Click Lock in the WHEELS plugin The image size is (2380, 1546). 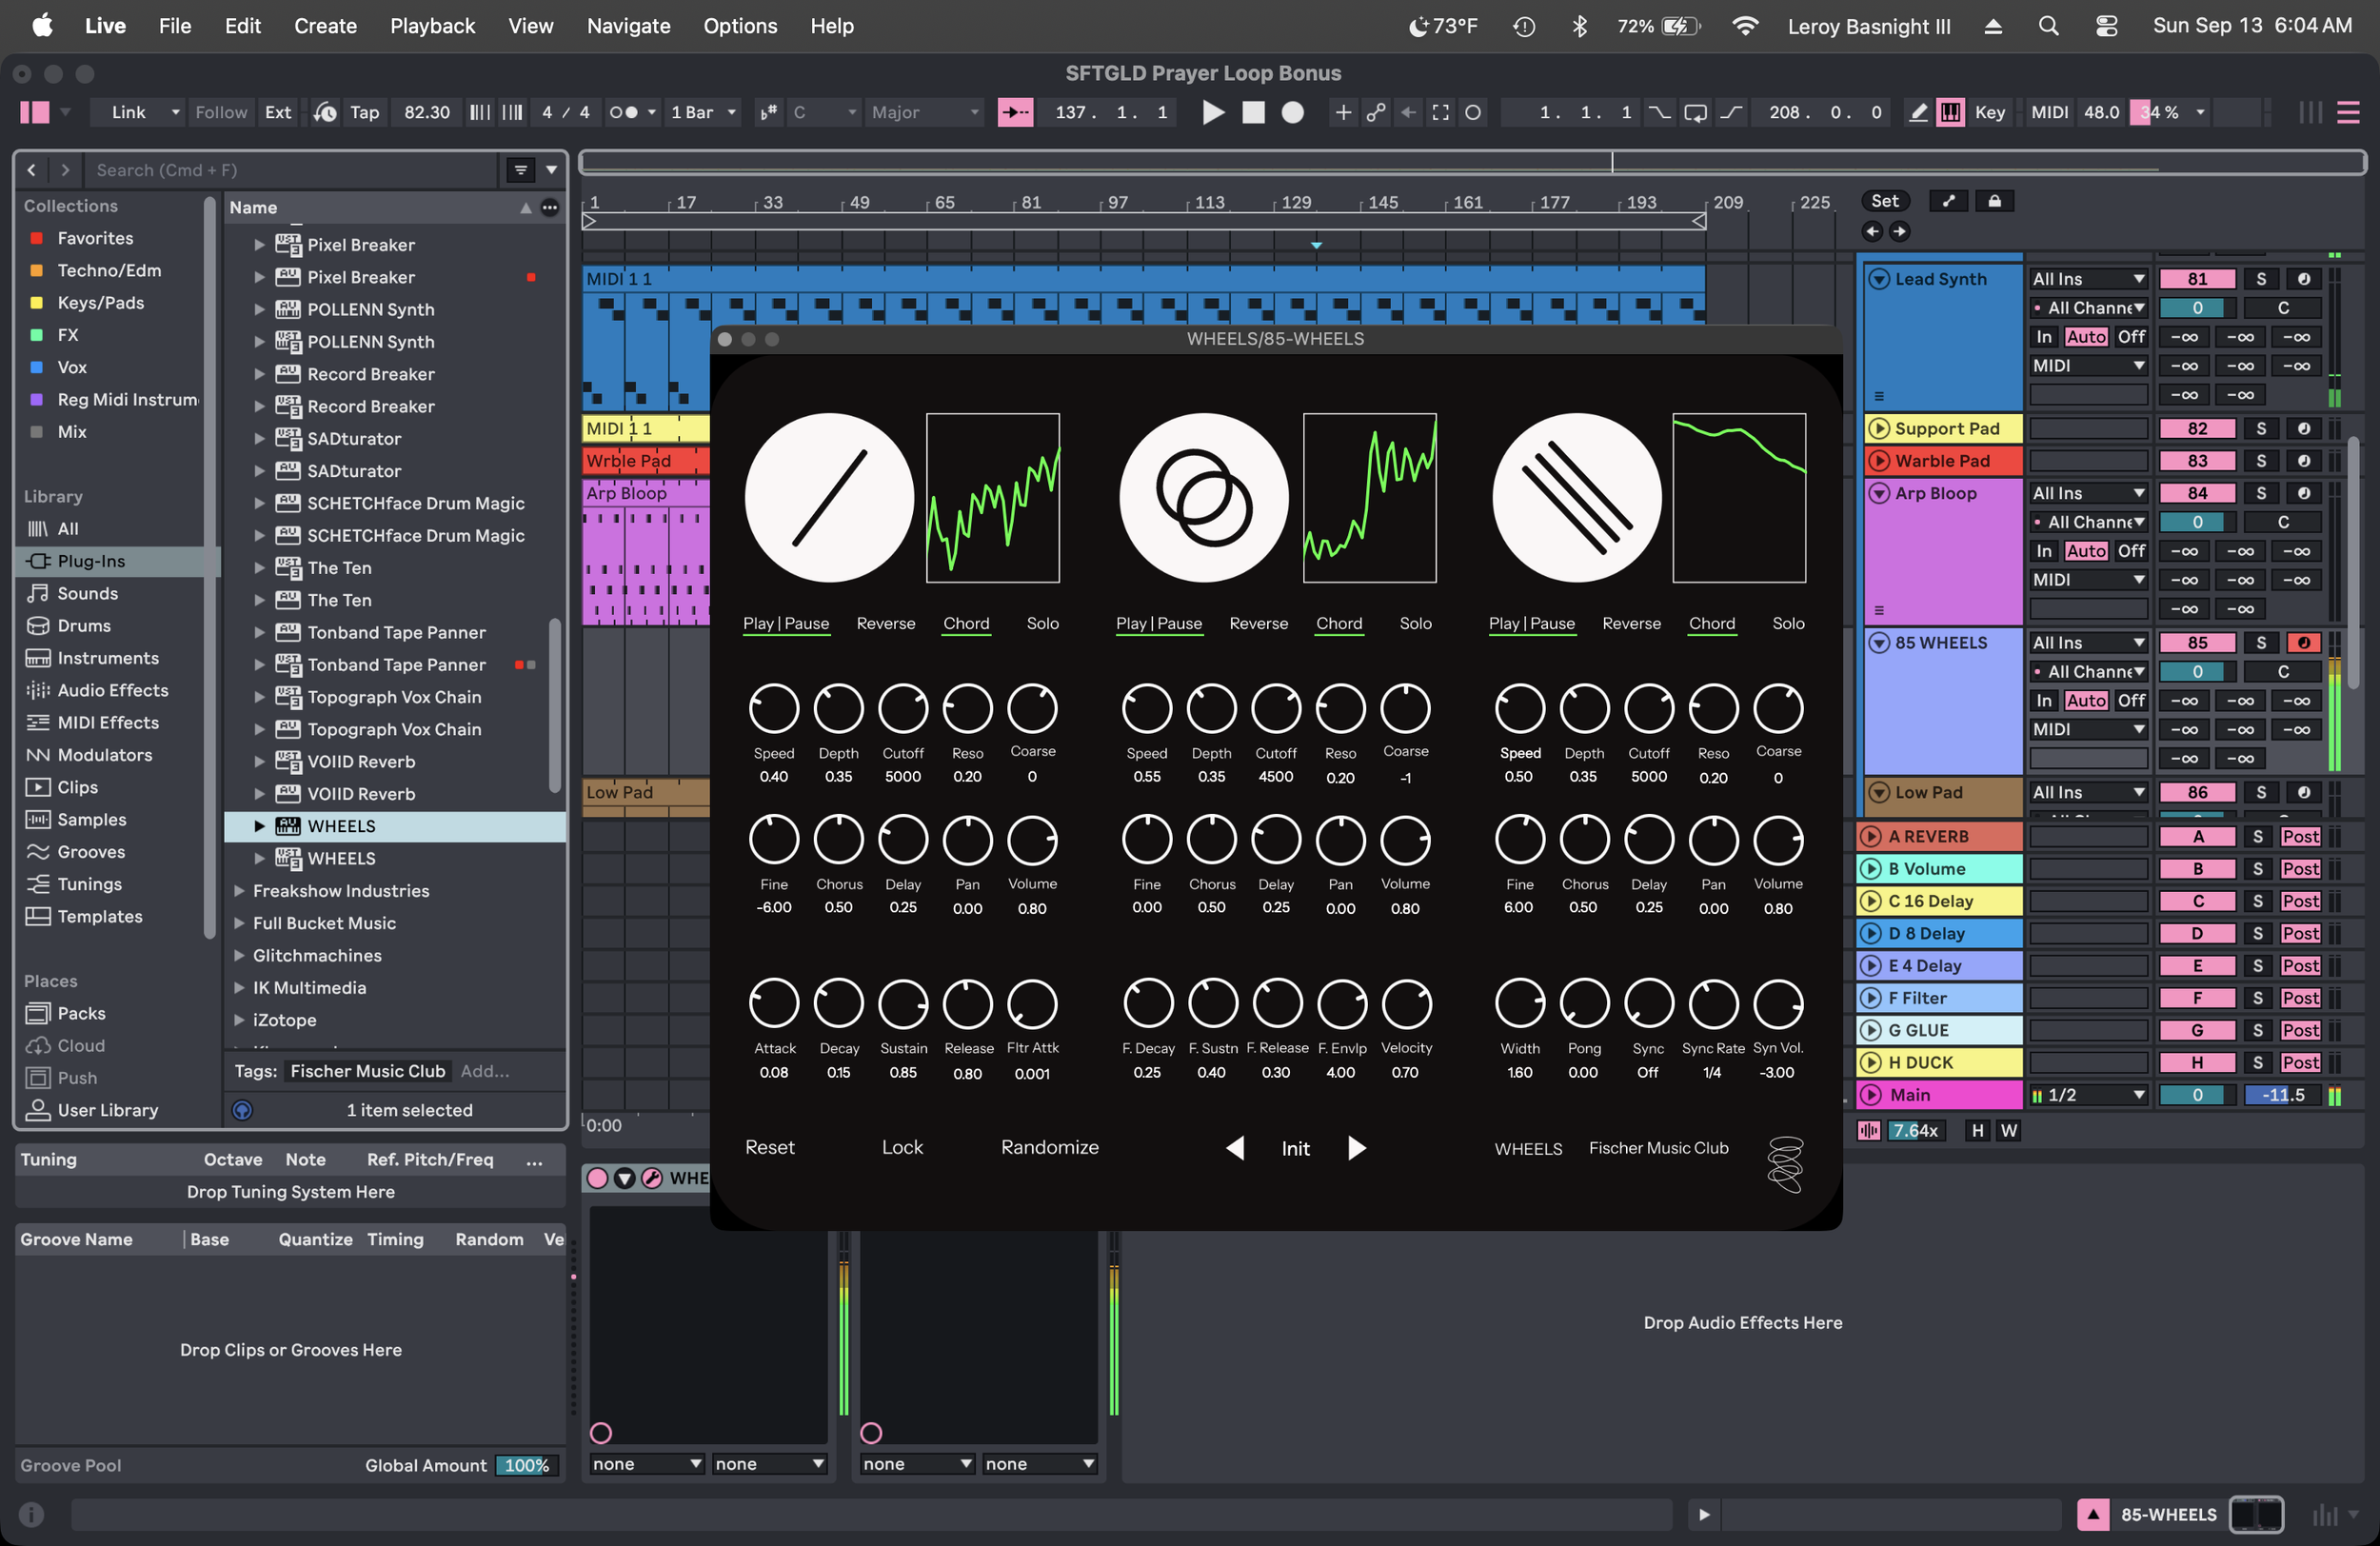pyautogui.click(x=902, y=1147)
